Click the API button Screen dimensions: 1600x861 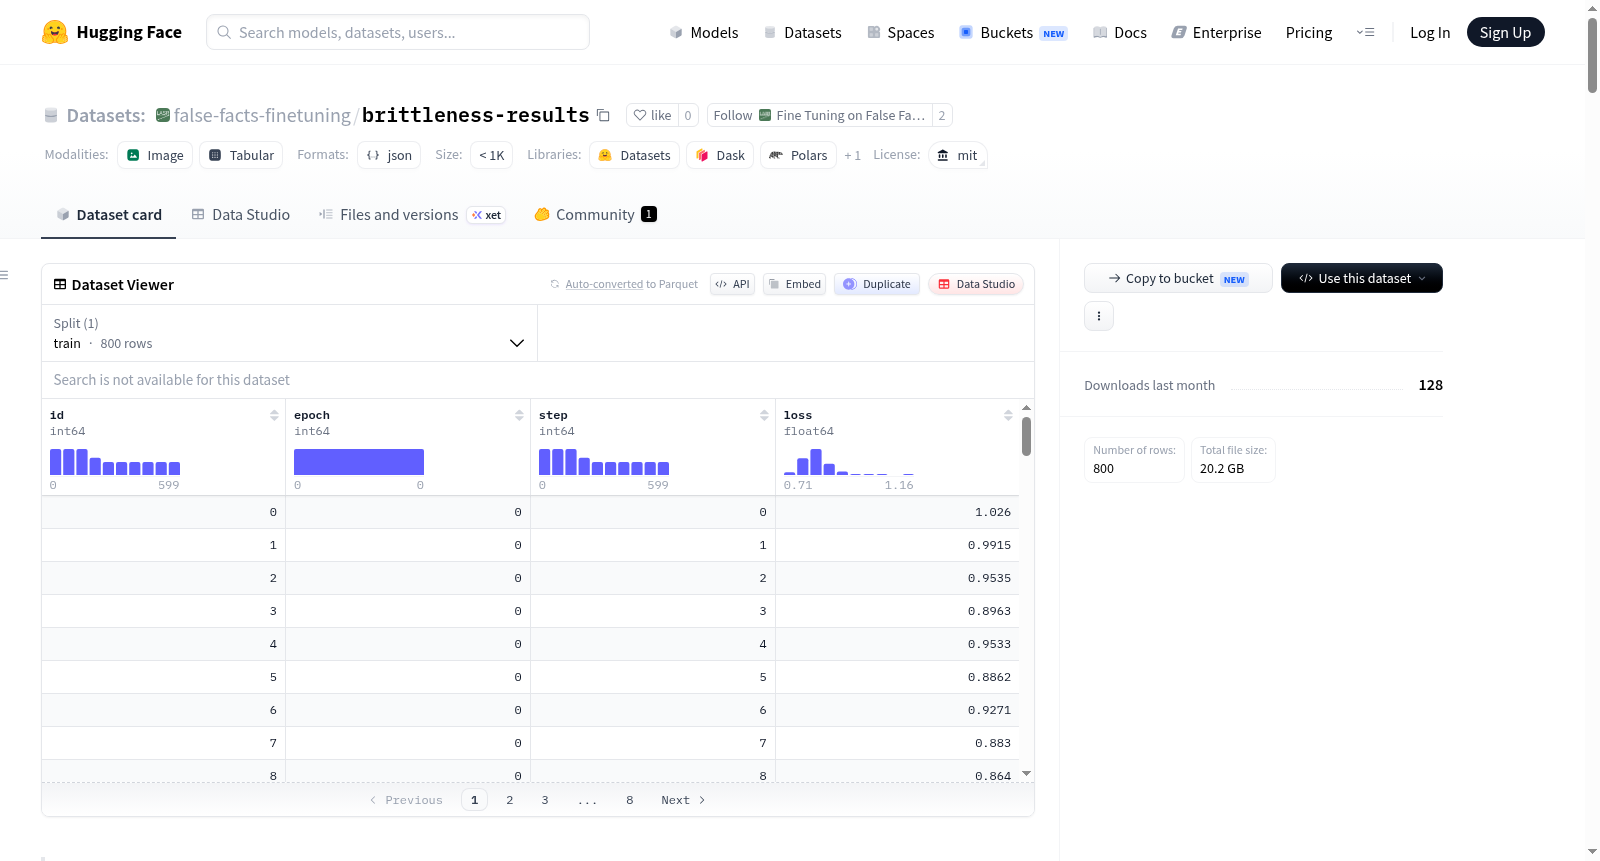point(732,284)
